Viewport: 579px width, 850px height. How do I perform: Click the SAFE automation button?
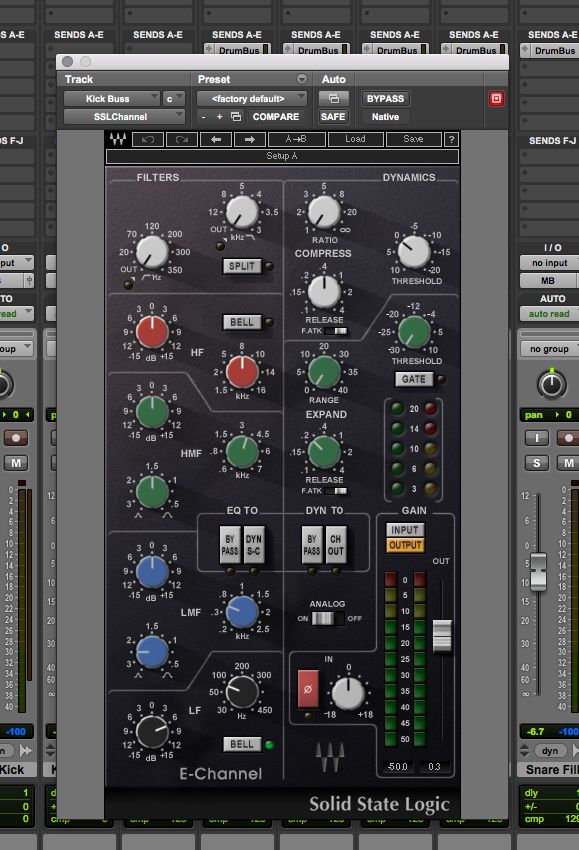tap(333, 117)
